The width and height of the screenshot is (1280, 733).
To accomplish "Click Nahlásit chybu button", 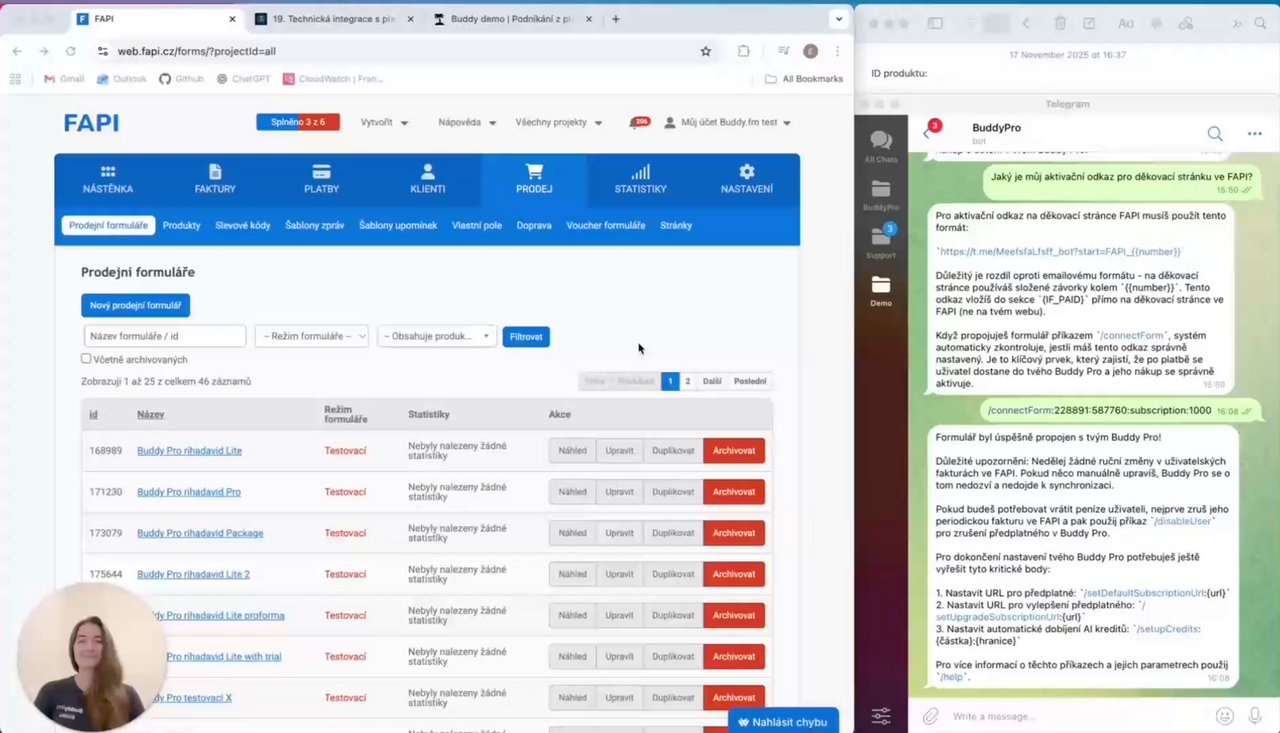I will pos(783,721).
